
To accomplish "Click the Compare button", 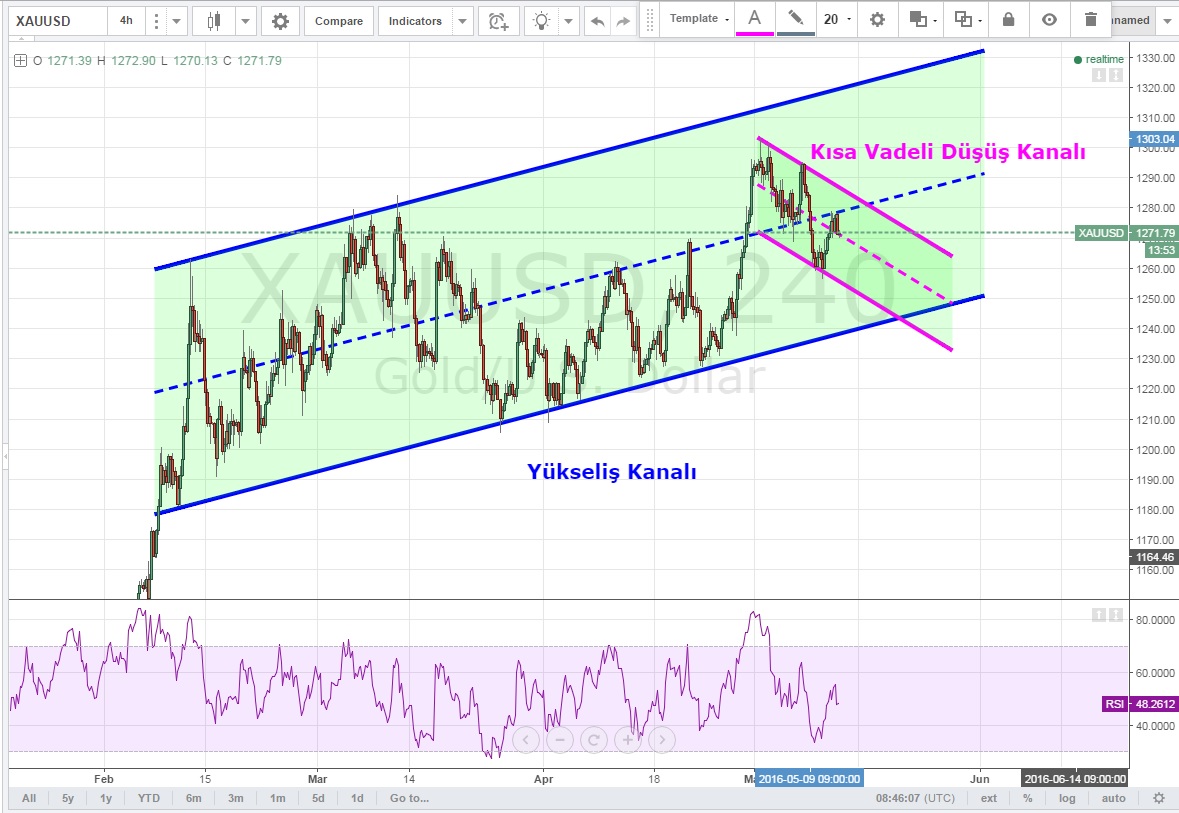I will tap(339, 21).
